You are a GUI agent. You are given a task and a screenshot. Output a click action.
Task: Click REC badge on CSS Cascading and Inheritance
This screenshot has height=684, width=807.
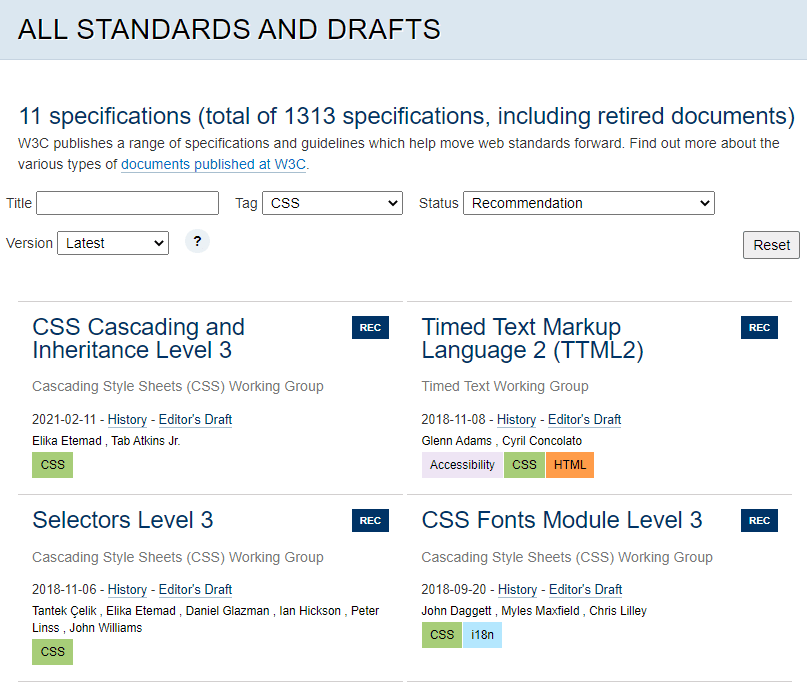(370, 328)
